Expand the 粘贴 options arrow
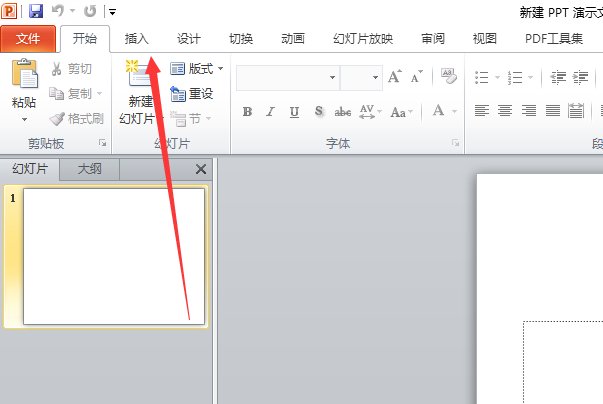The width and height of the screenshot is (603, 404). 24,120
